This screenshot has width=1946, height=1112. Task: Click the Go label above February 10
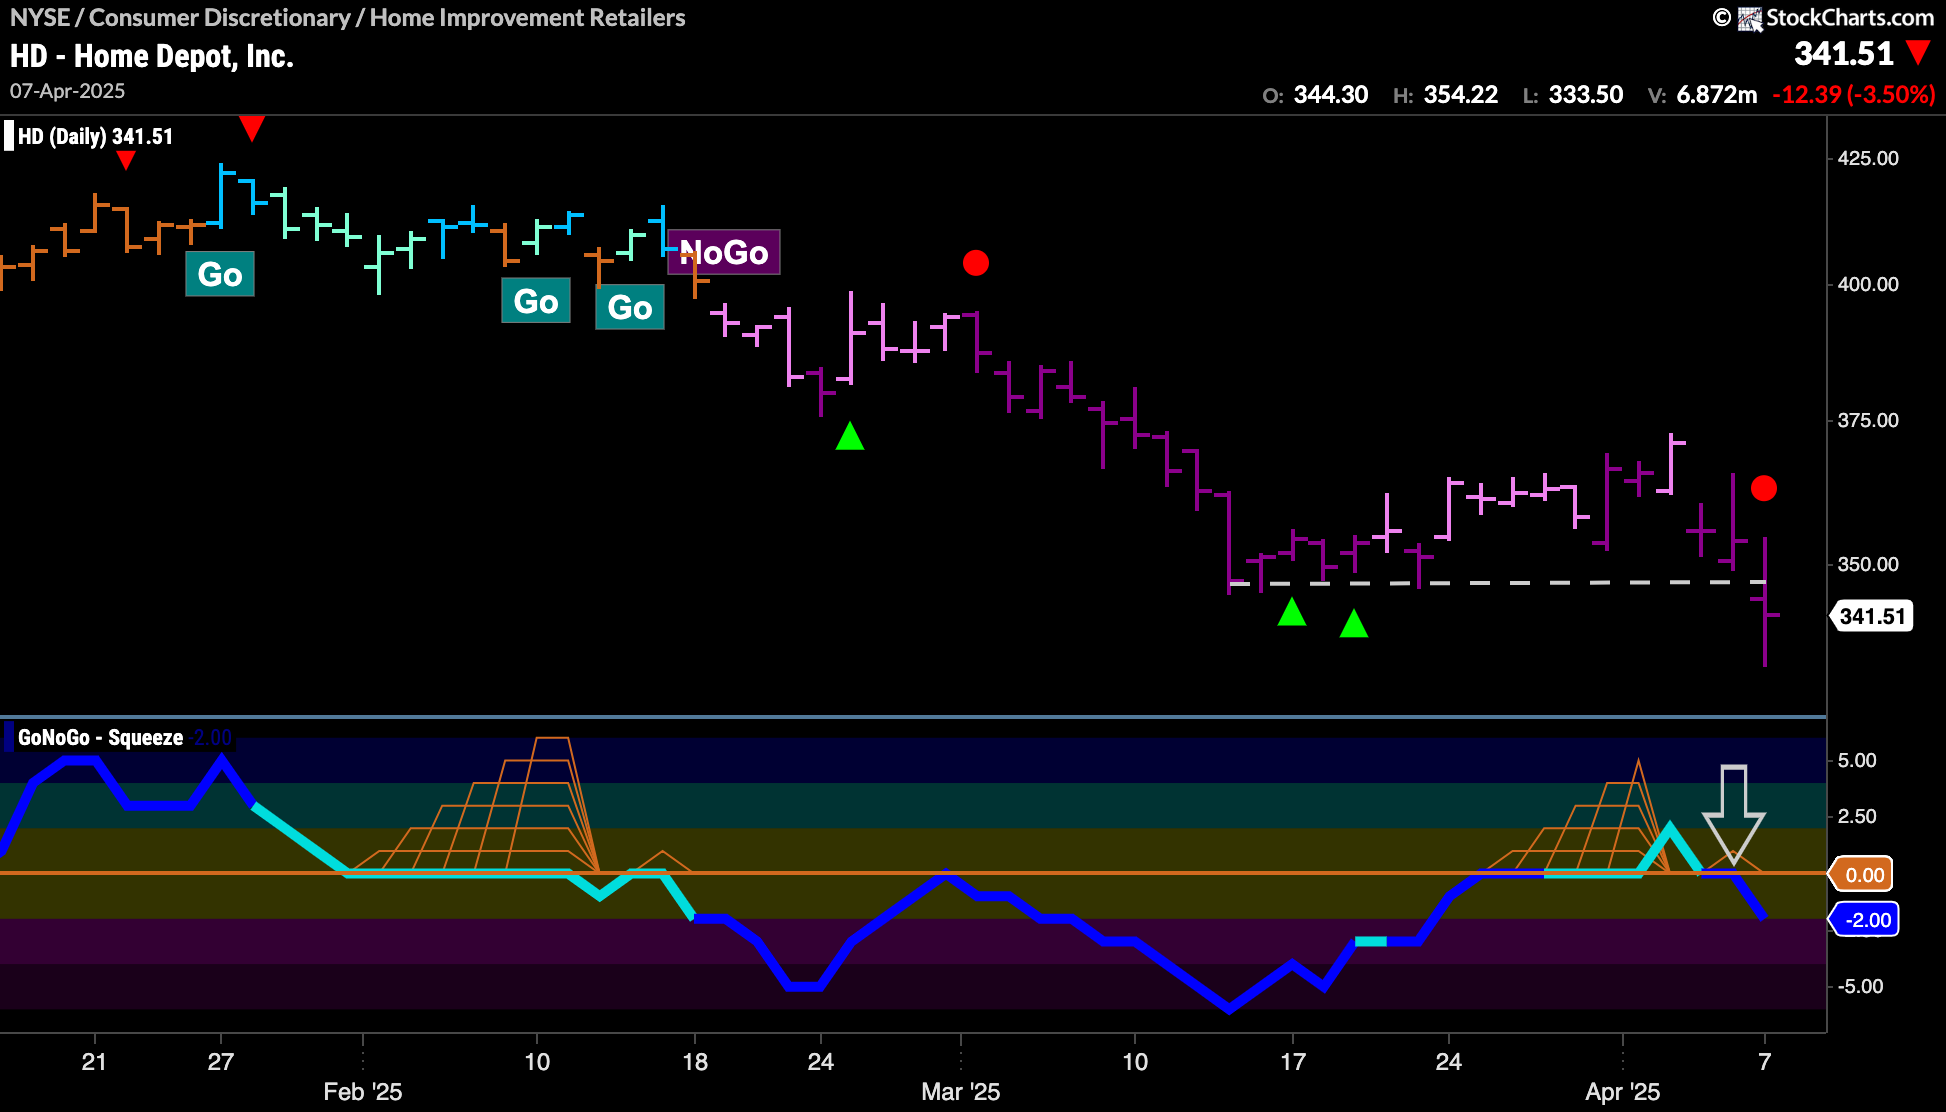click(536, 301)
